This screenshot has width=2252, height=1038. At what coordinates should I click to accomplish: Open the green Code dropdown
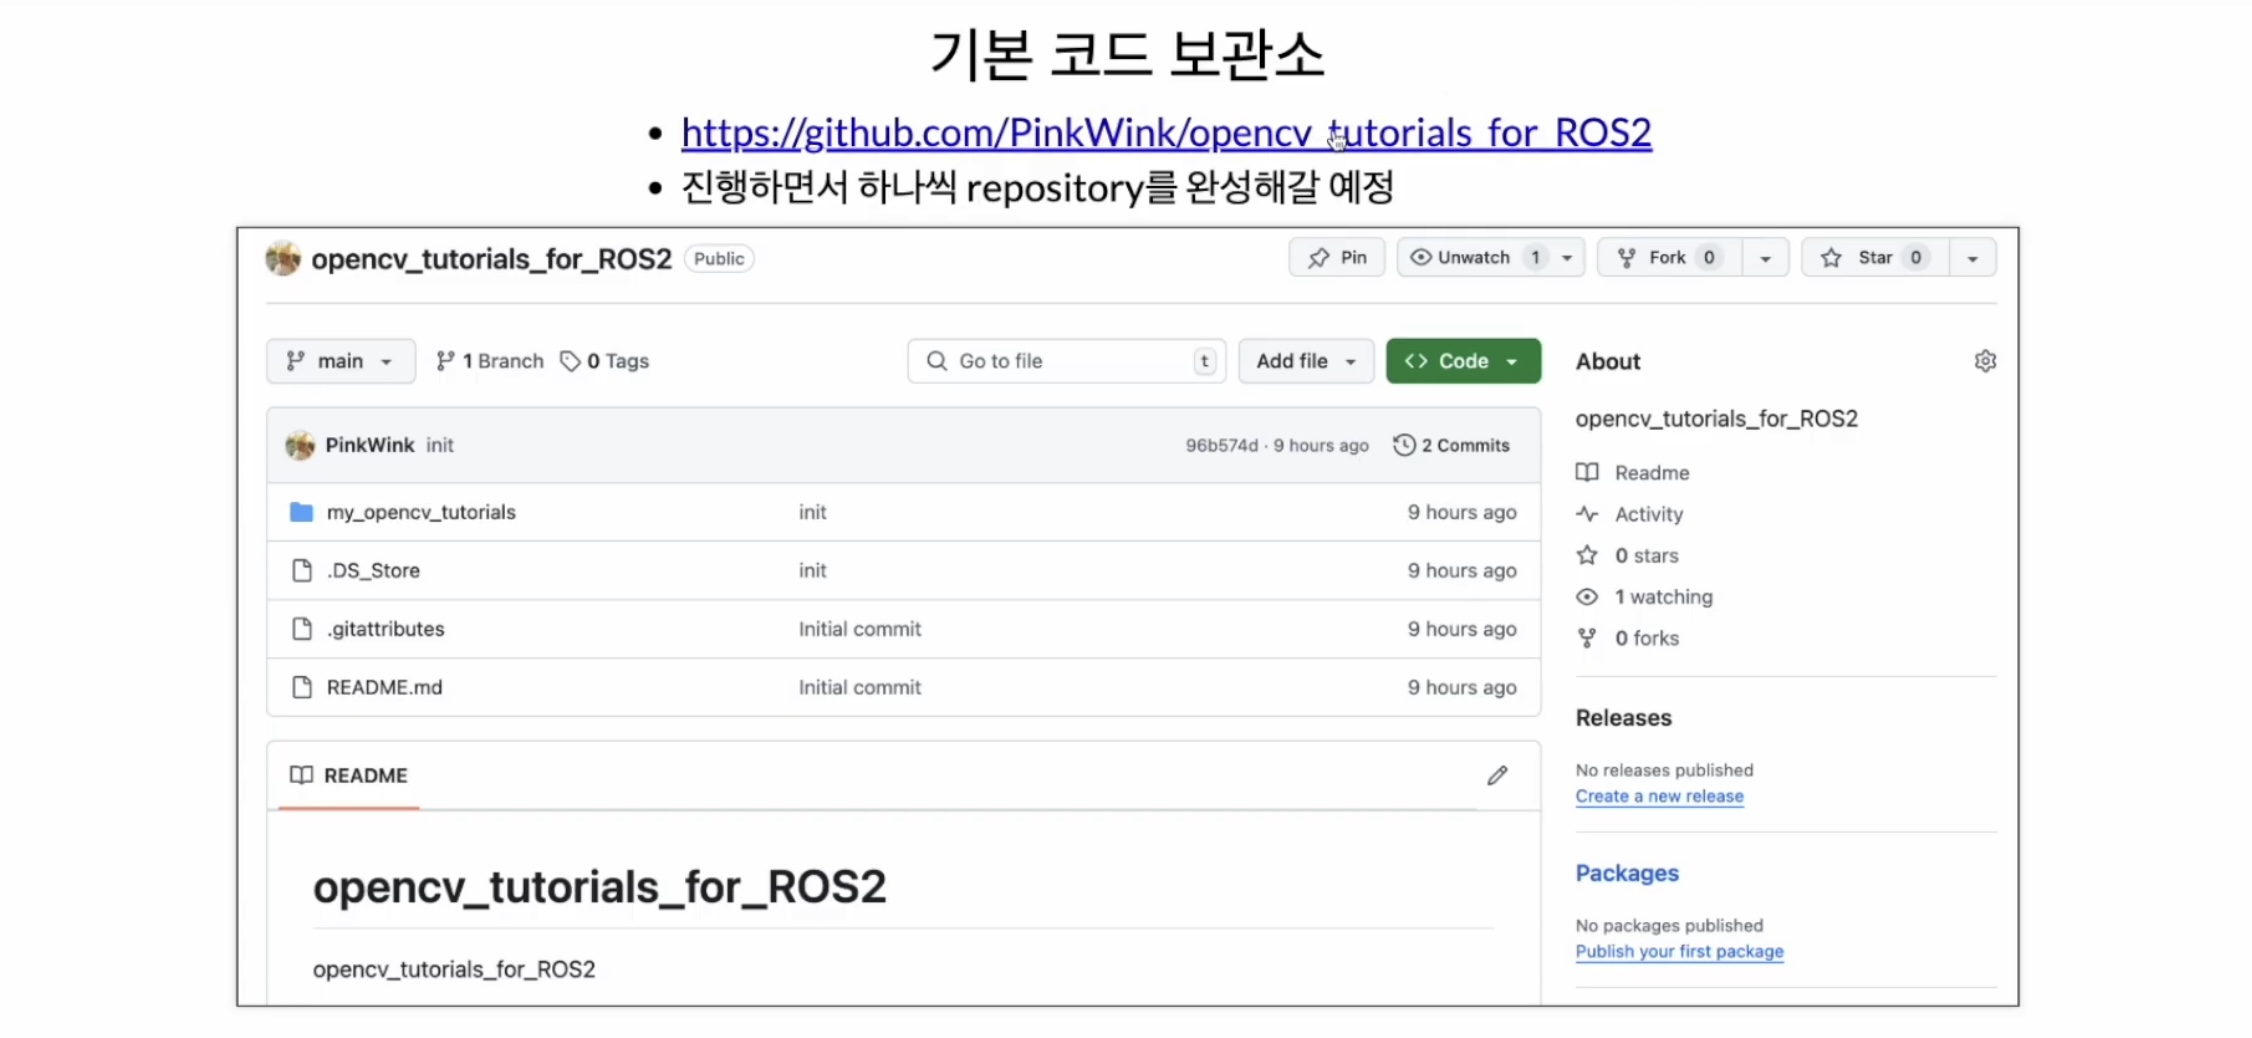tap(1463, 361)
